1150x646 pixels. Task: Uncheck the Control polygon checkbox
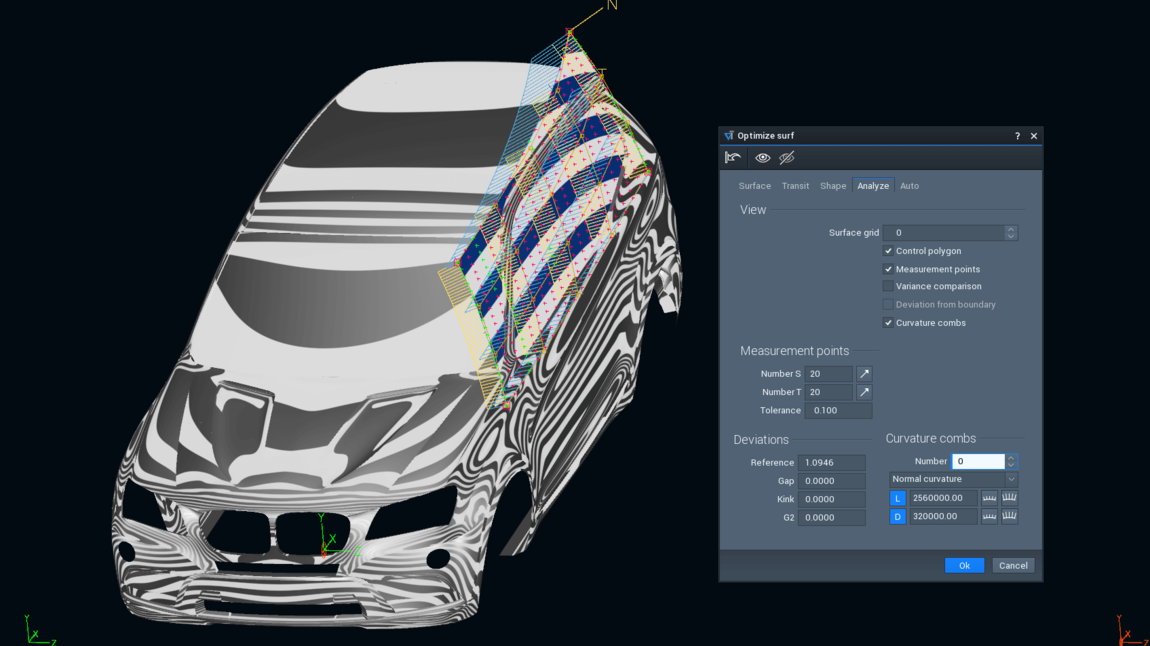(x=888, y=251)
